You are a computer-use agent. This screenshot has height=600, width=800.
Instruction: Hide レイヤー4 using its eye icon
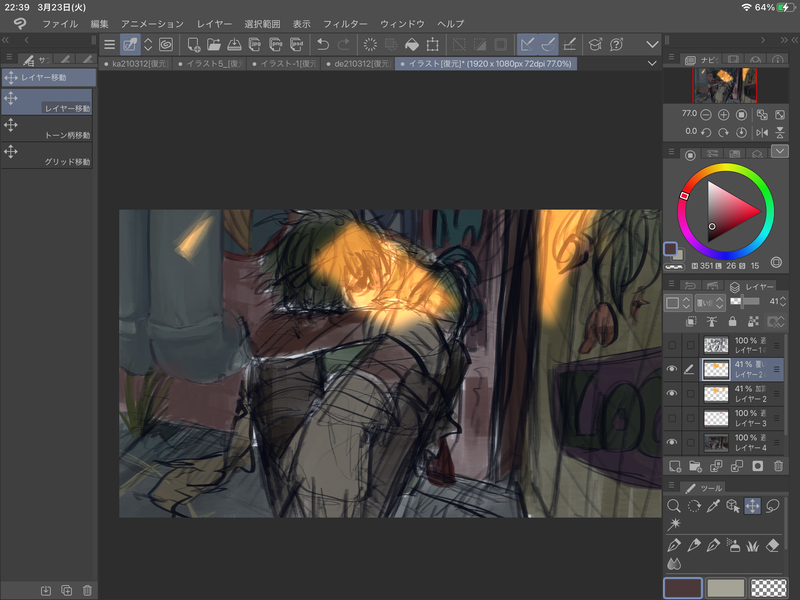672,442
